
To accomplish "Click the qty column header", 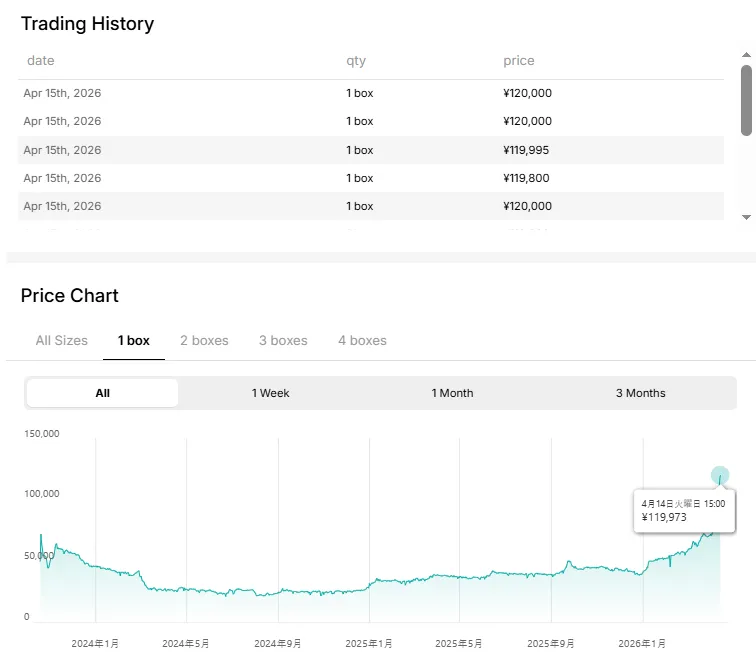I will (356, 61).
